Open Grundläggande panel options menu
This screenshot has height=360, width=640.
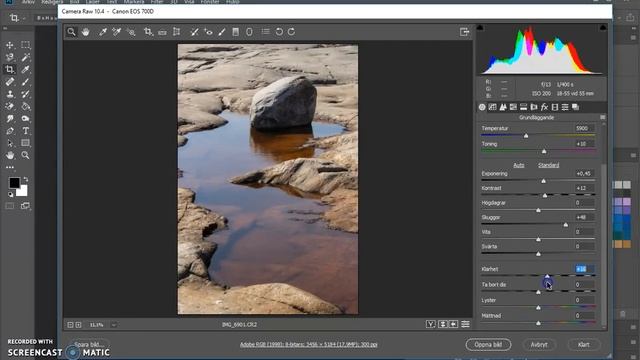(x=602, y=117)
